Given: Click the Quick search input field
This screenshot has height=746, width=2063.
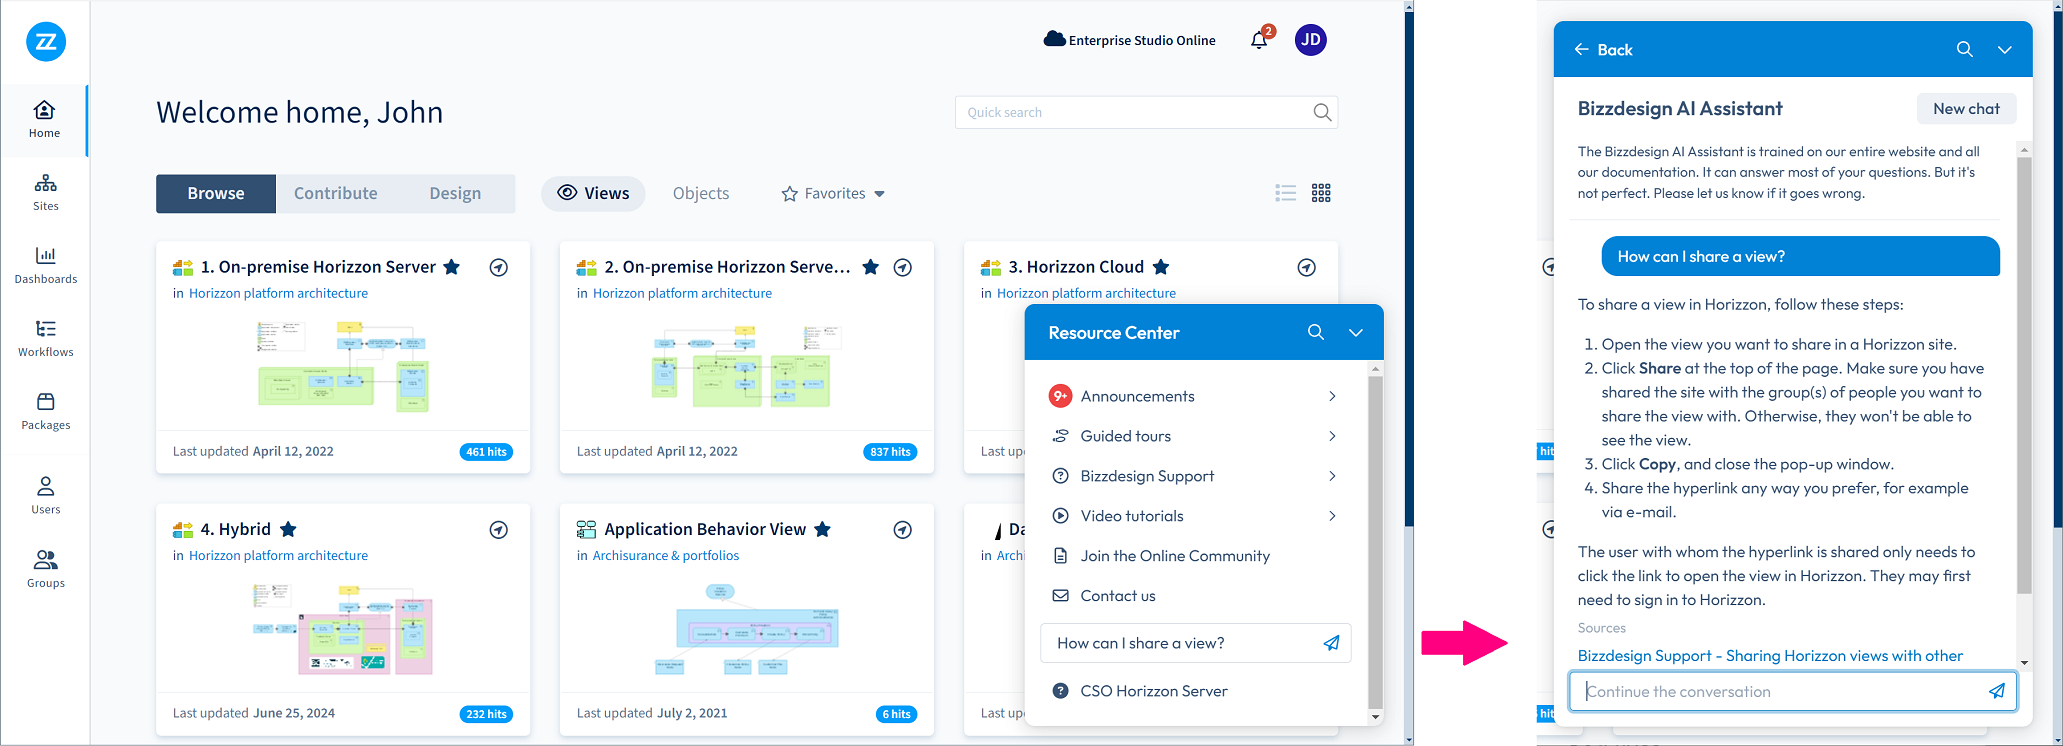Looking at the screenshot, I should pyautogui.click(x=1135, y=112).
